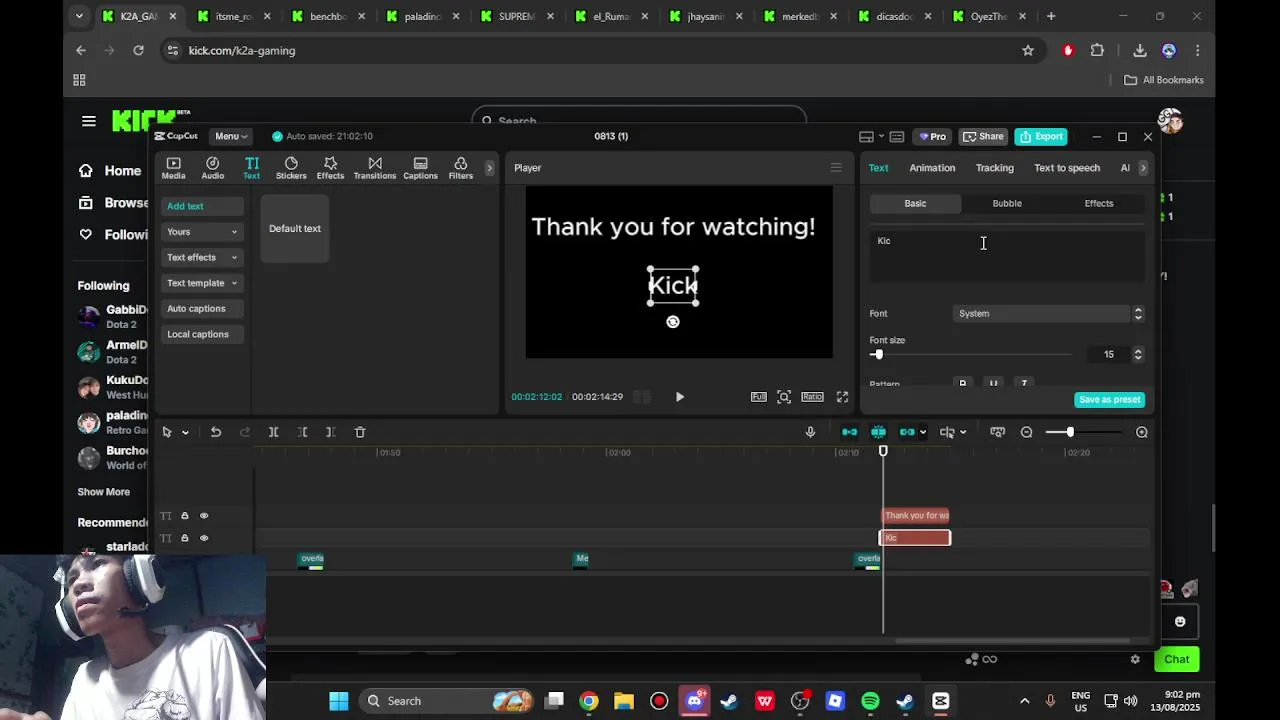Image resolution: width=1280 pixels, height=720 pixels.
Task: Click the delete-left trim icon in timeline
Action: point(302,432)
